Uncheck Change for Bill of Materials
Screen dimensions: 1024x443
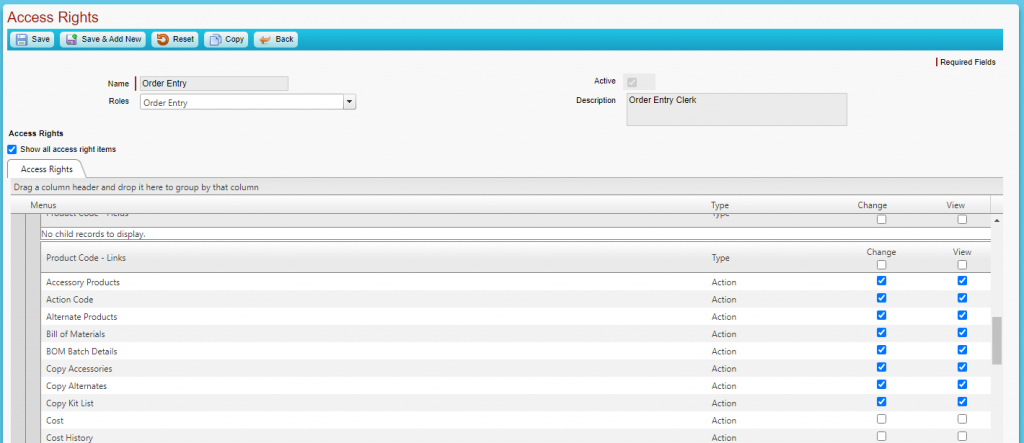[x=882, y=333]
